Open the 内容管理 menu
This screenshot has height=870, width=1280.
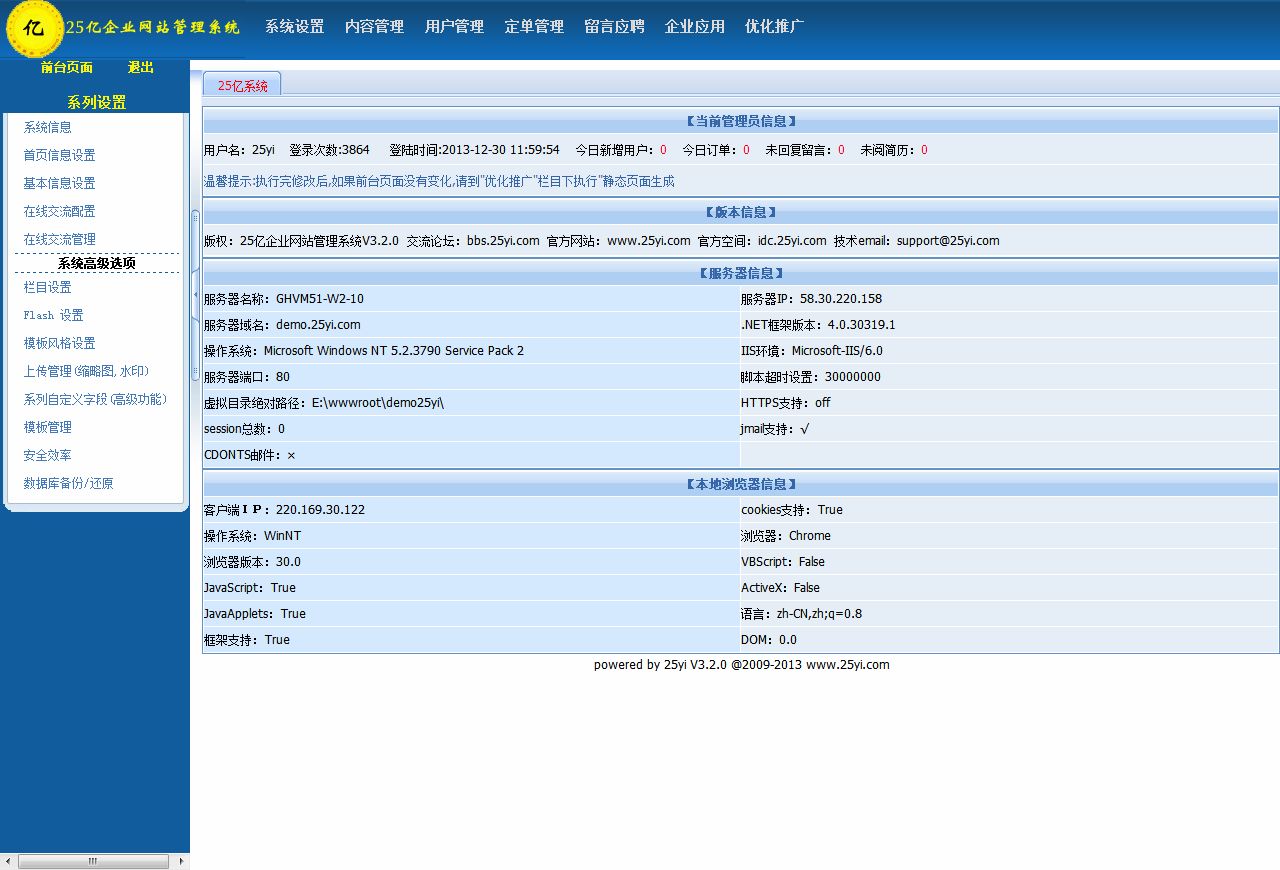374,27
